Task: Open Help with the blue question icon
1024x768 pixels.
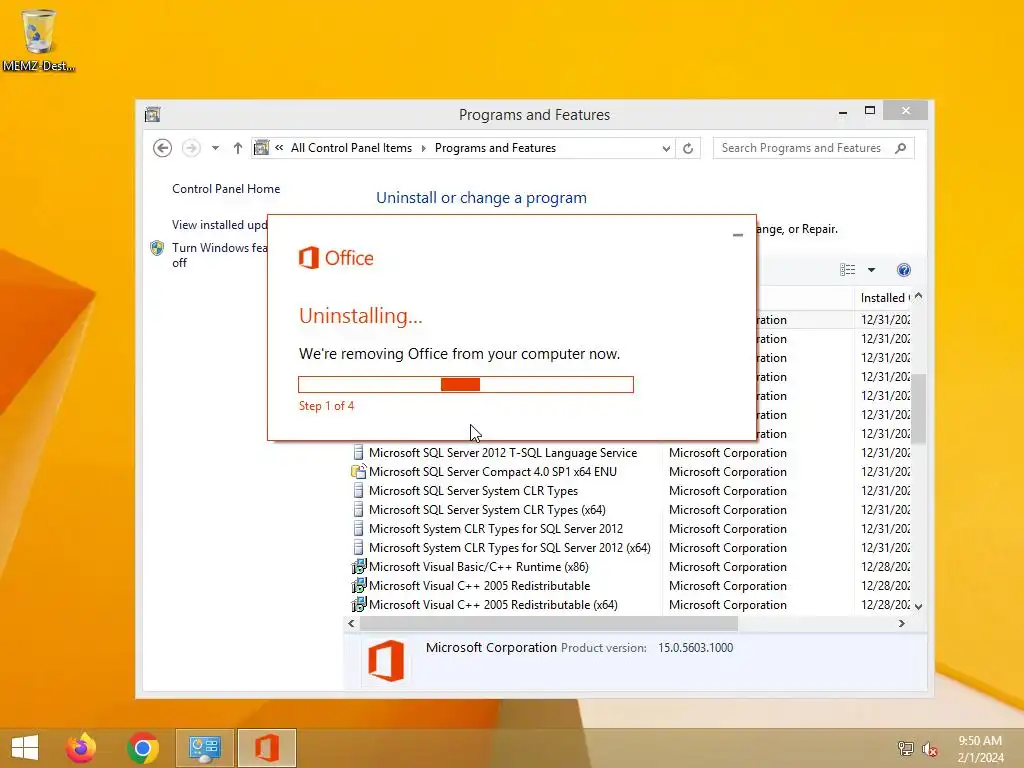Action: [904, 270]
